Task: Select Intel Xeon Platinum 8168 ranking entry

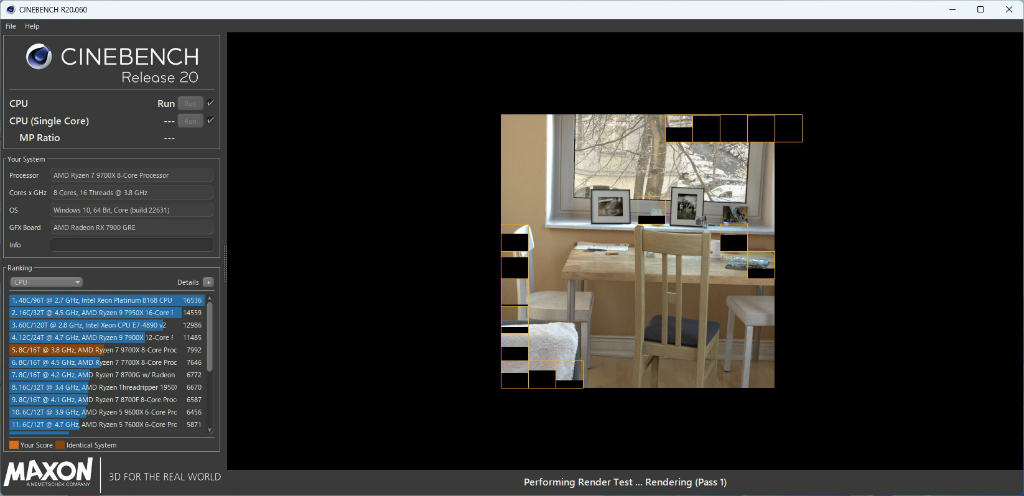Action: tap(106, 300)
